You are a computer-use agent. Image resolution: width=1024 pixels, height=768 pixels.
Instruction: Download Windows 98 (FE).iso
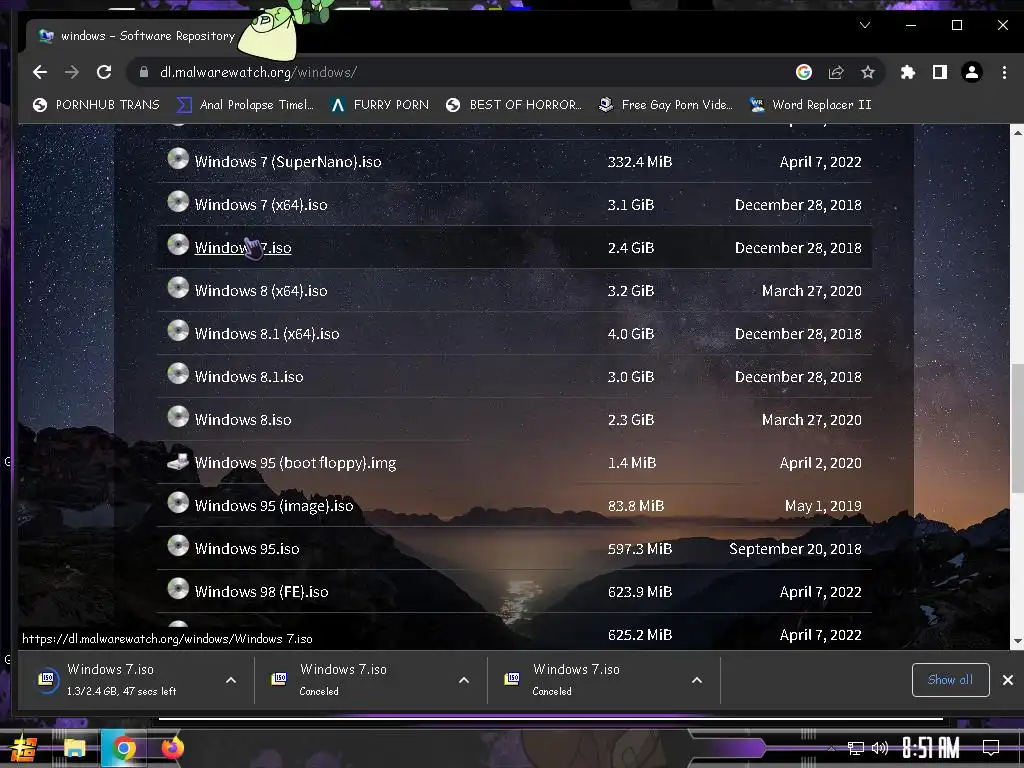coord(261,592)
